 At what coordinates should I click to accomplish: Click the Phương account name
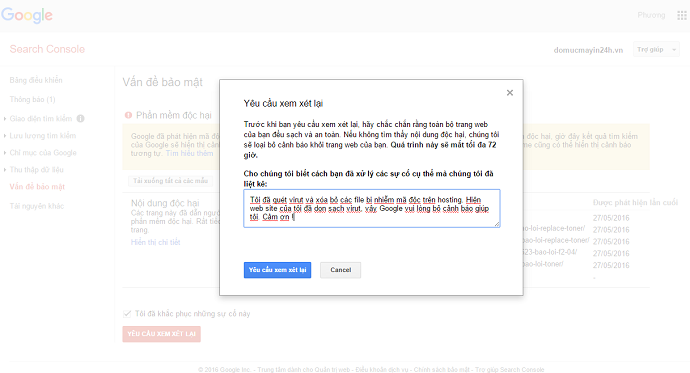click(651, 15)
